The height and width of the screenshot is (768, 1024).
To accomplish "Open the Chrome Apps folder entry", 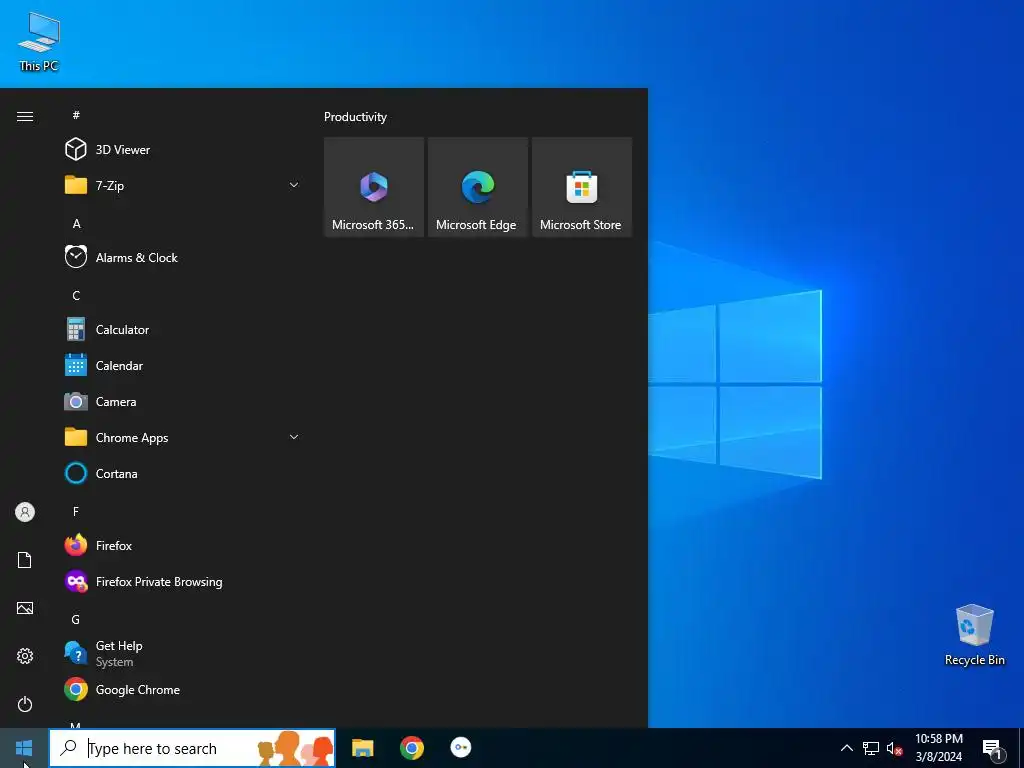I will click(x=183, y=438).
